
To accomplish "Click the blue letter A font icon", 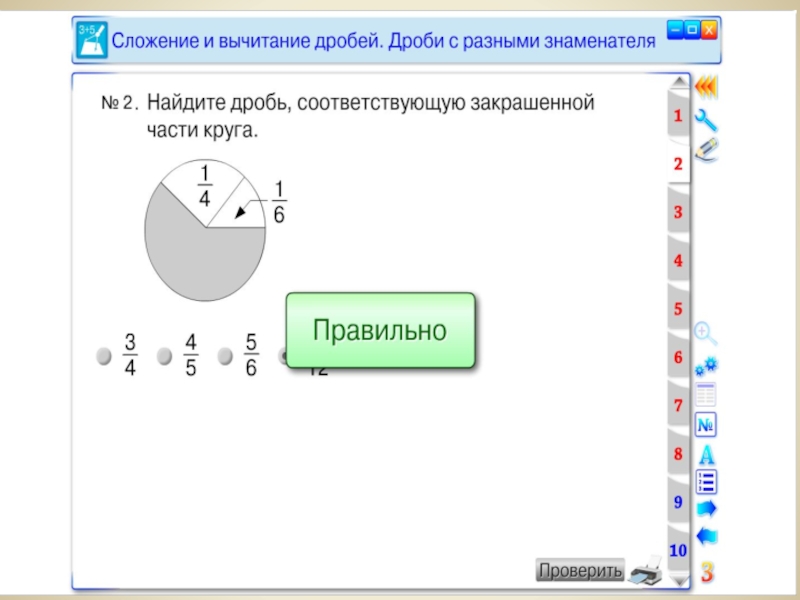I will pos(707,455).
